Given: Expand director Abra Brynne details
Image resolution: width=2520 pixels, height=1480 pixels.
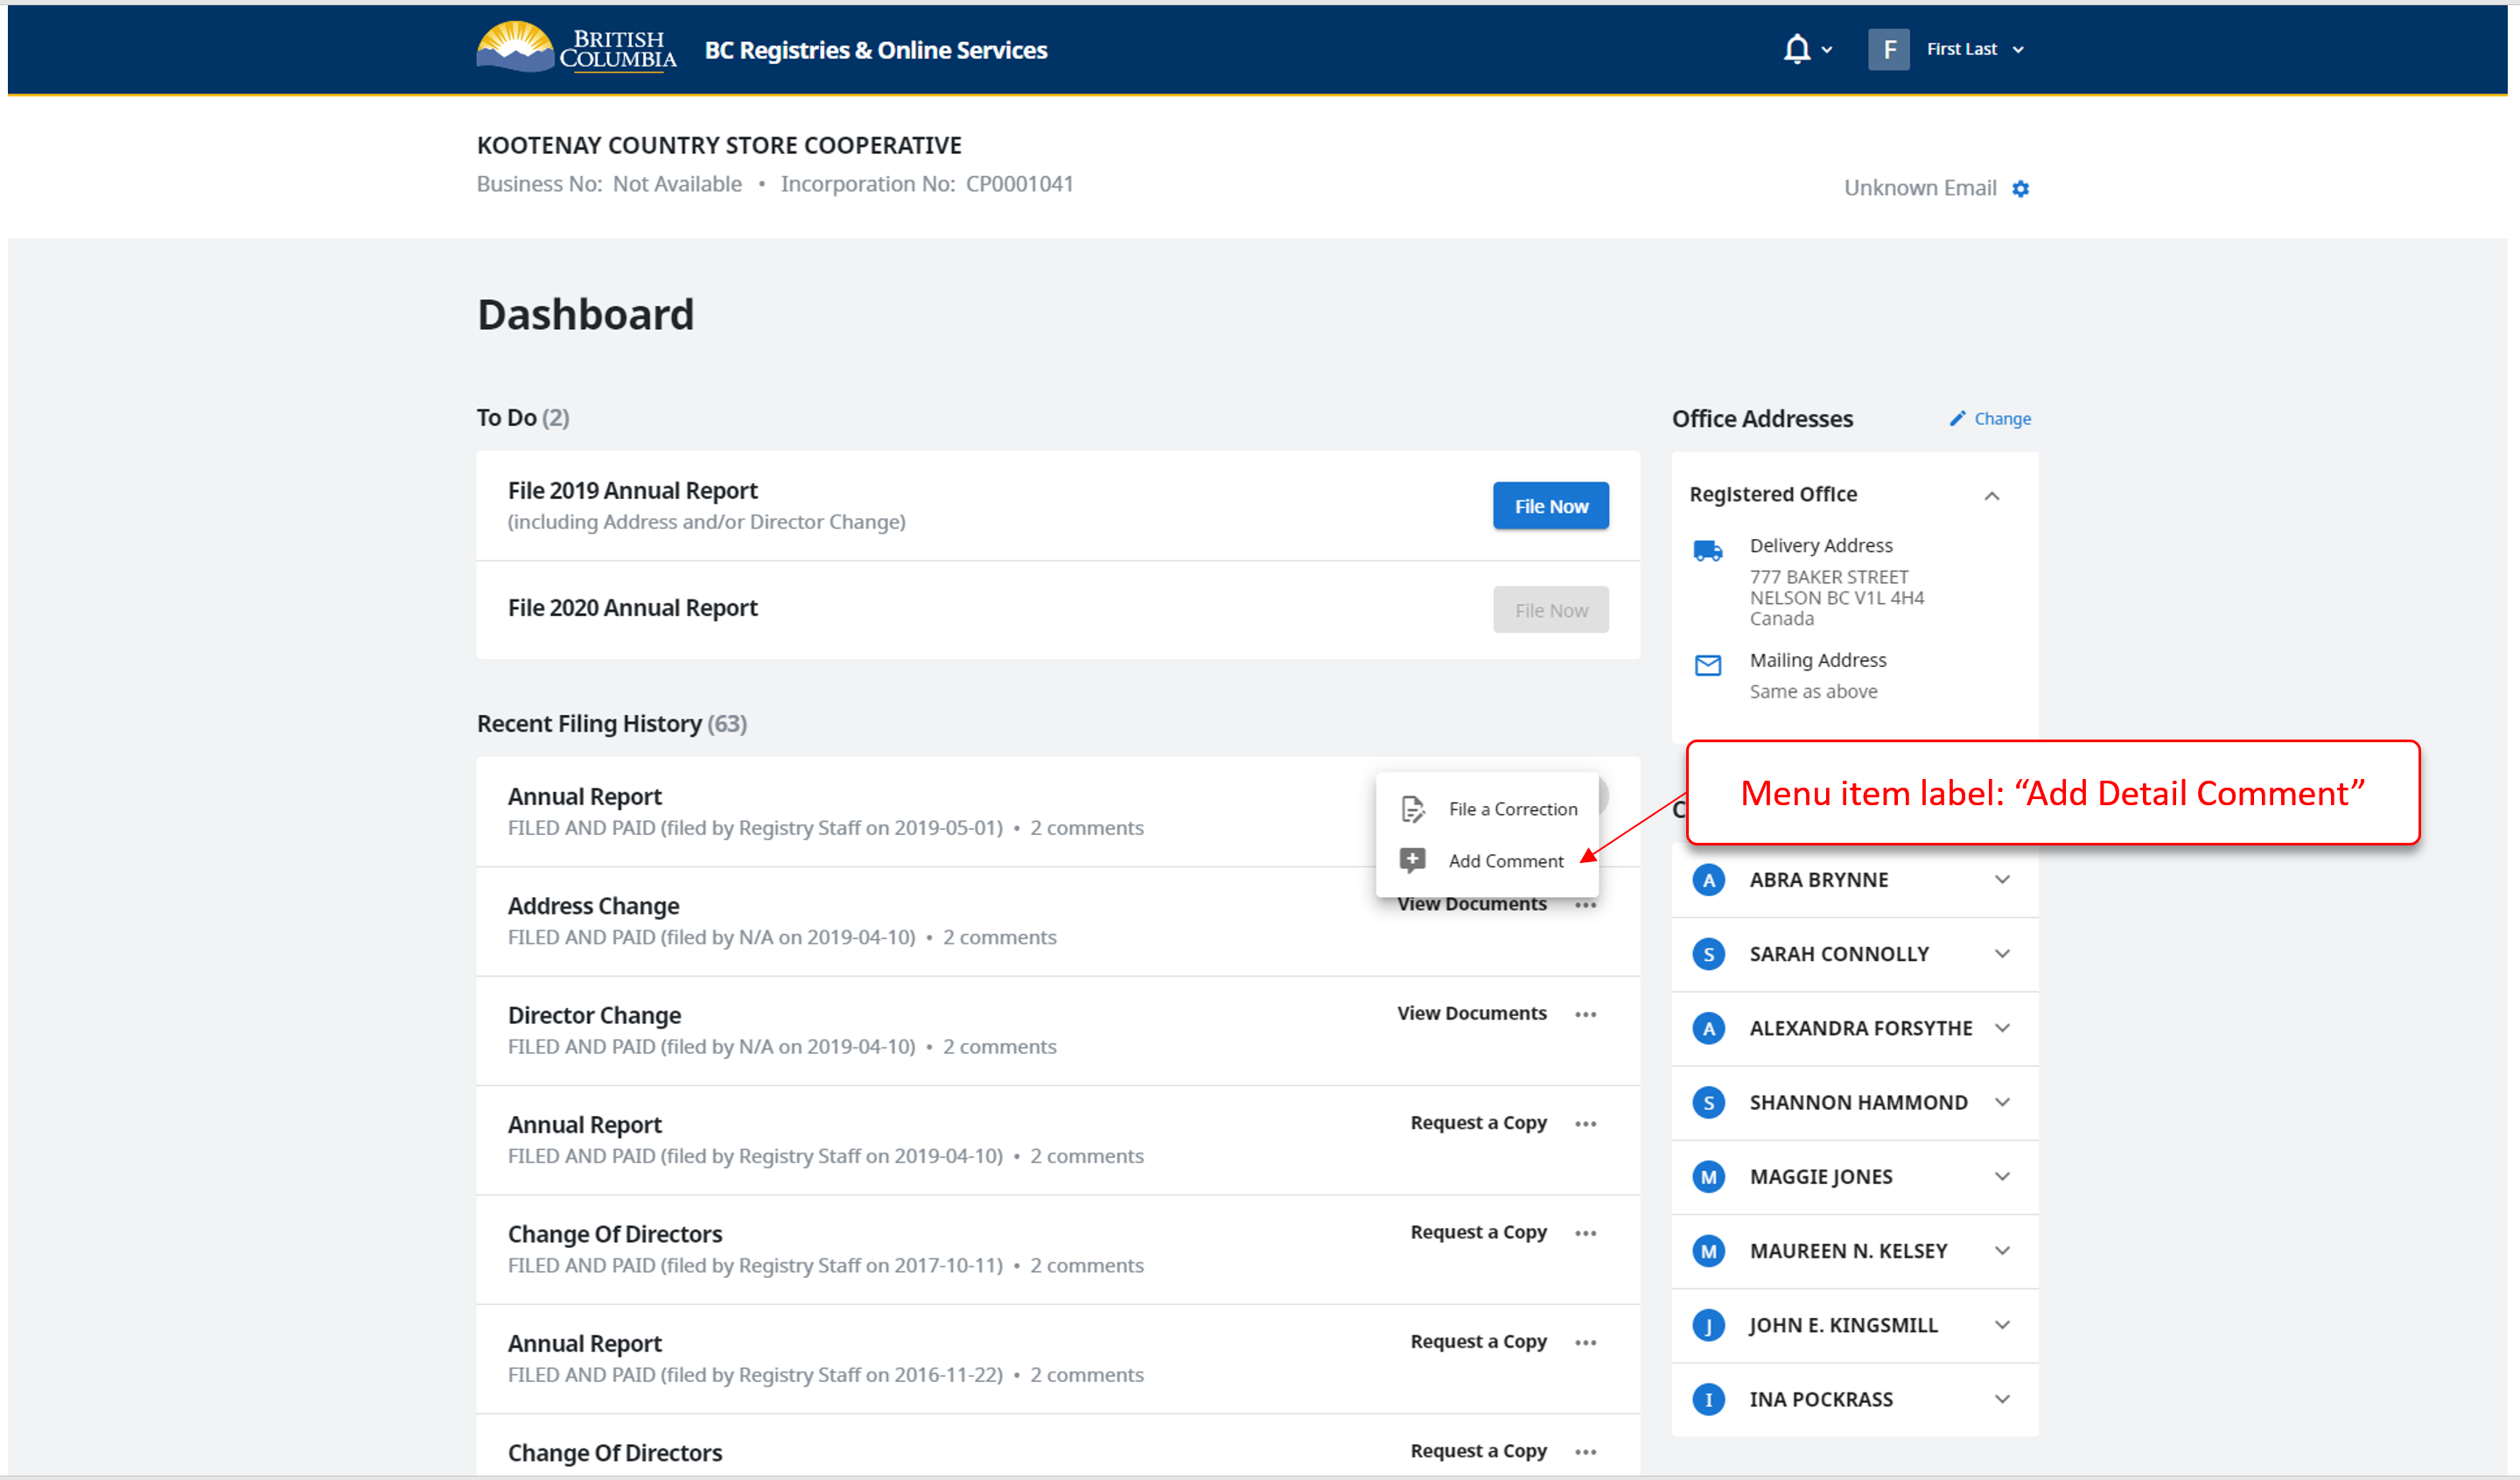Looking at the screenshot, I should pos(2002,880).
